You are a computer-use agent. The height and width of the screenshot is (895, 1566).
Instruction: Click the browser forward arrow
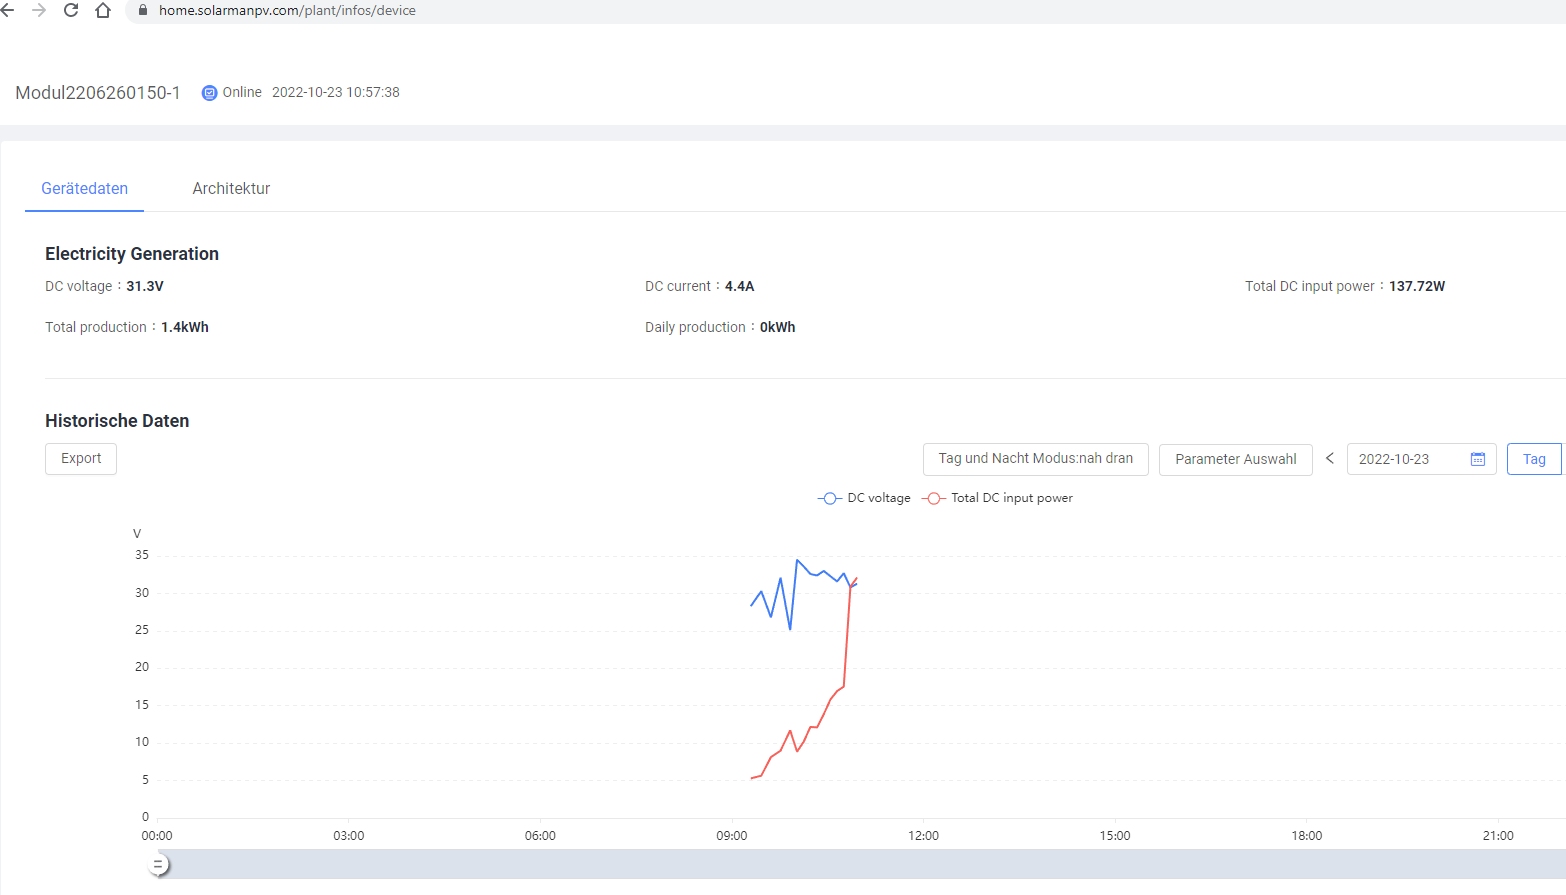click(39, 10)
